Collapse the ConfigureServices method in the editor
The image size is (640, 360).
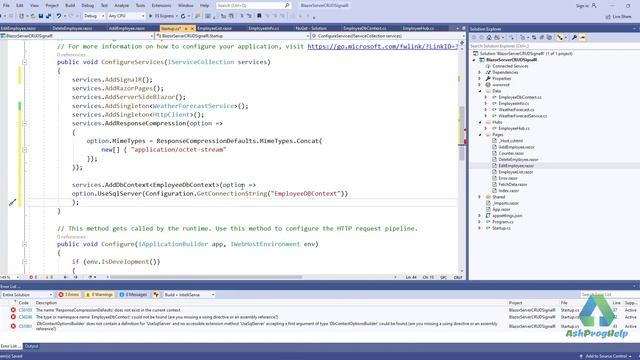(x=24, y=62)
